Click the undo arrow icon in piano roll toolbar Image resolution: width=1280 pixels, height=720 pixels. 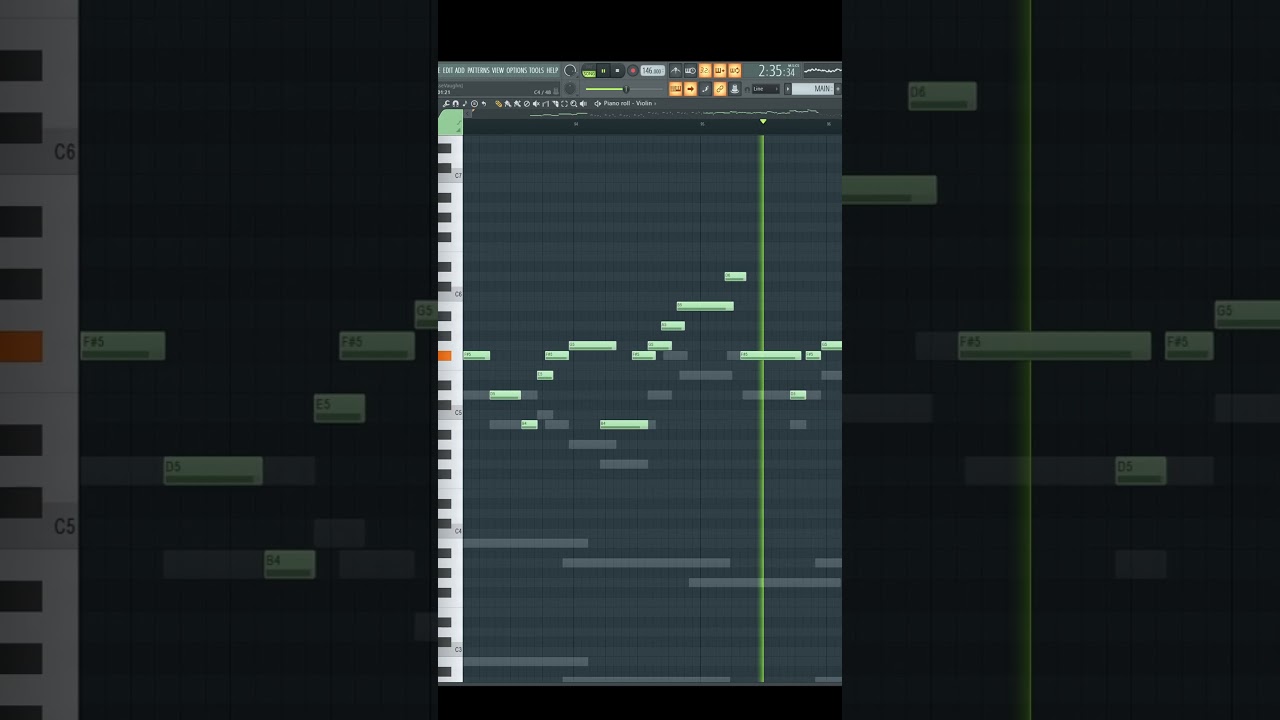click(484, 103)
